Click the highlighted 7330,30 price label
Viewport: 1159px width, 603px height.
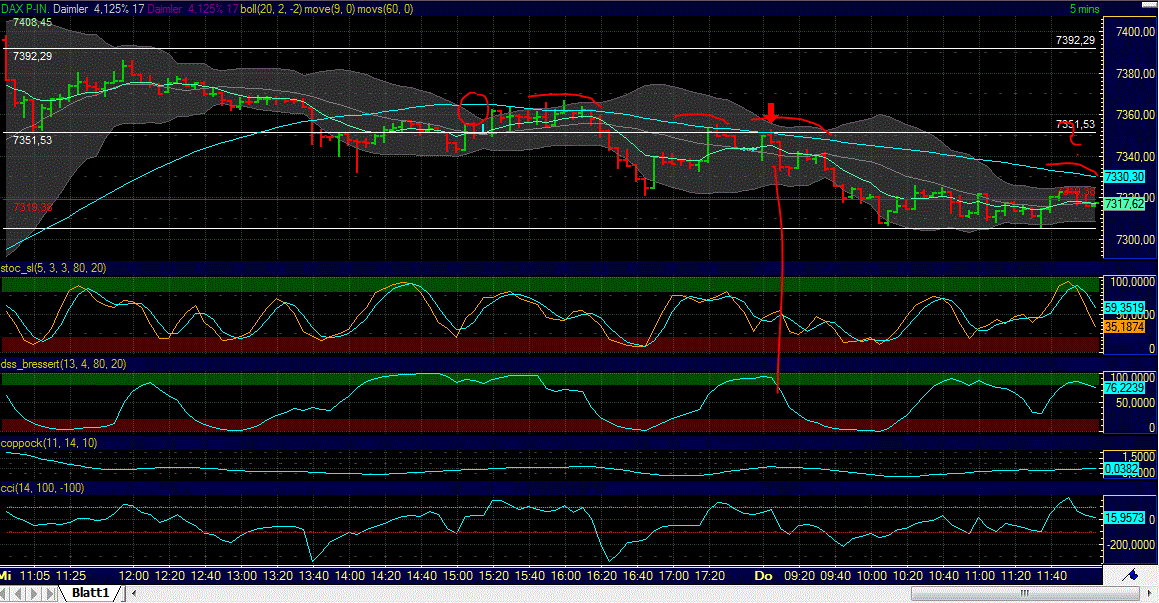pos(1123,175)
